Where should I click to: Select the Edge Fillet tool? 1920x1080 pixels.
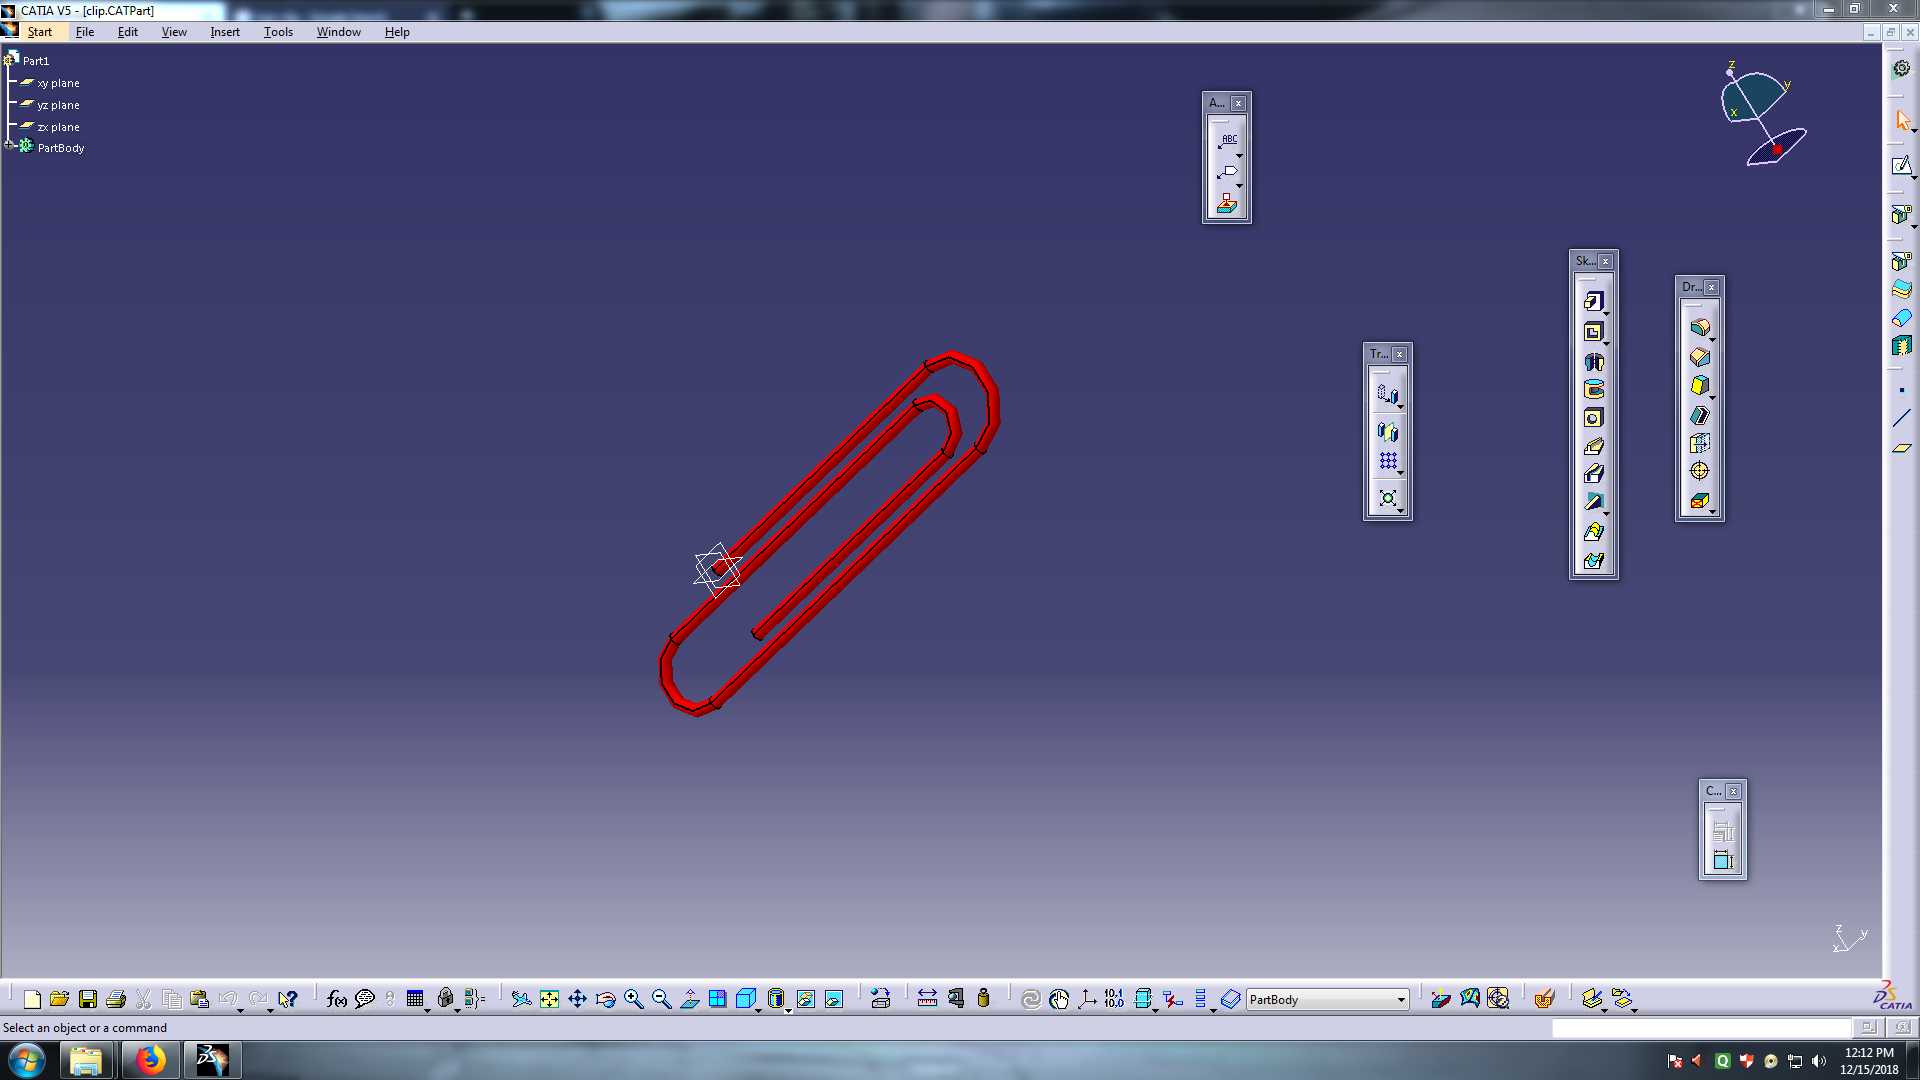tap(1699, 327)
